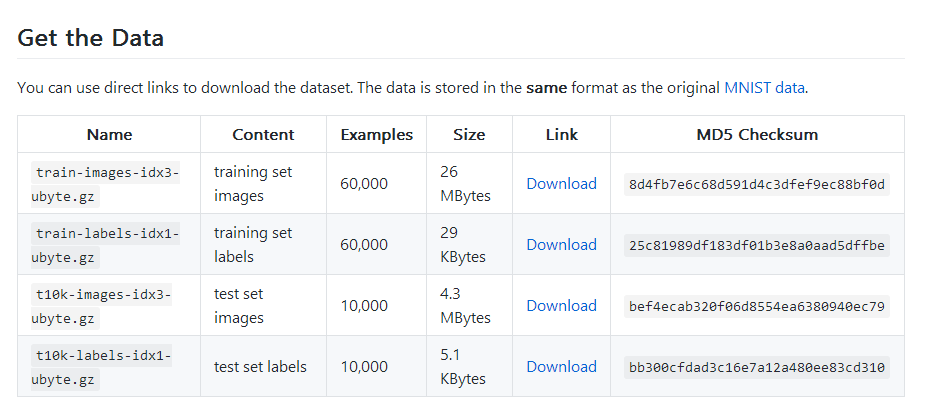The image size is (937, 406).
Task: Open the original MNIST data link
Action: click(x=764, y=87)
